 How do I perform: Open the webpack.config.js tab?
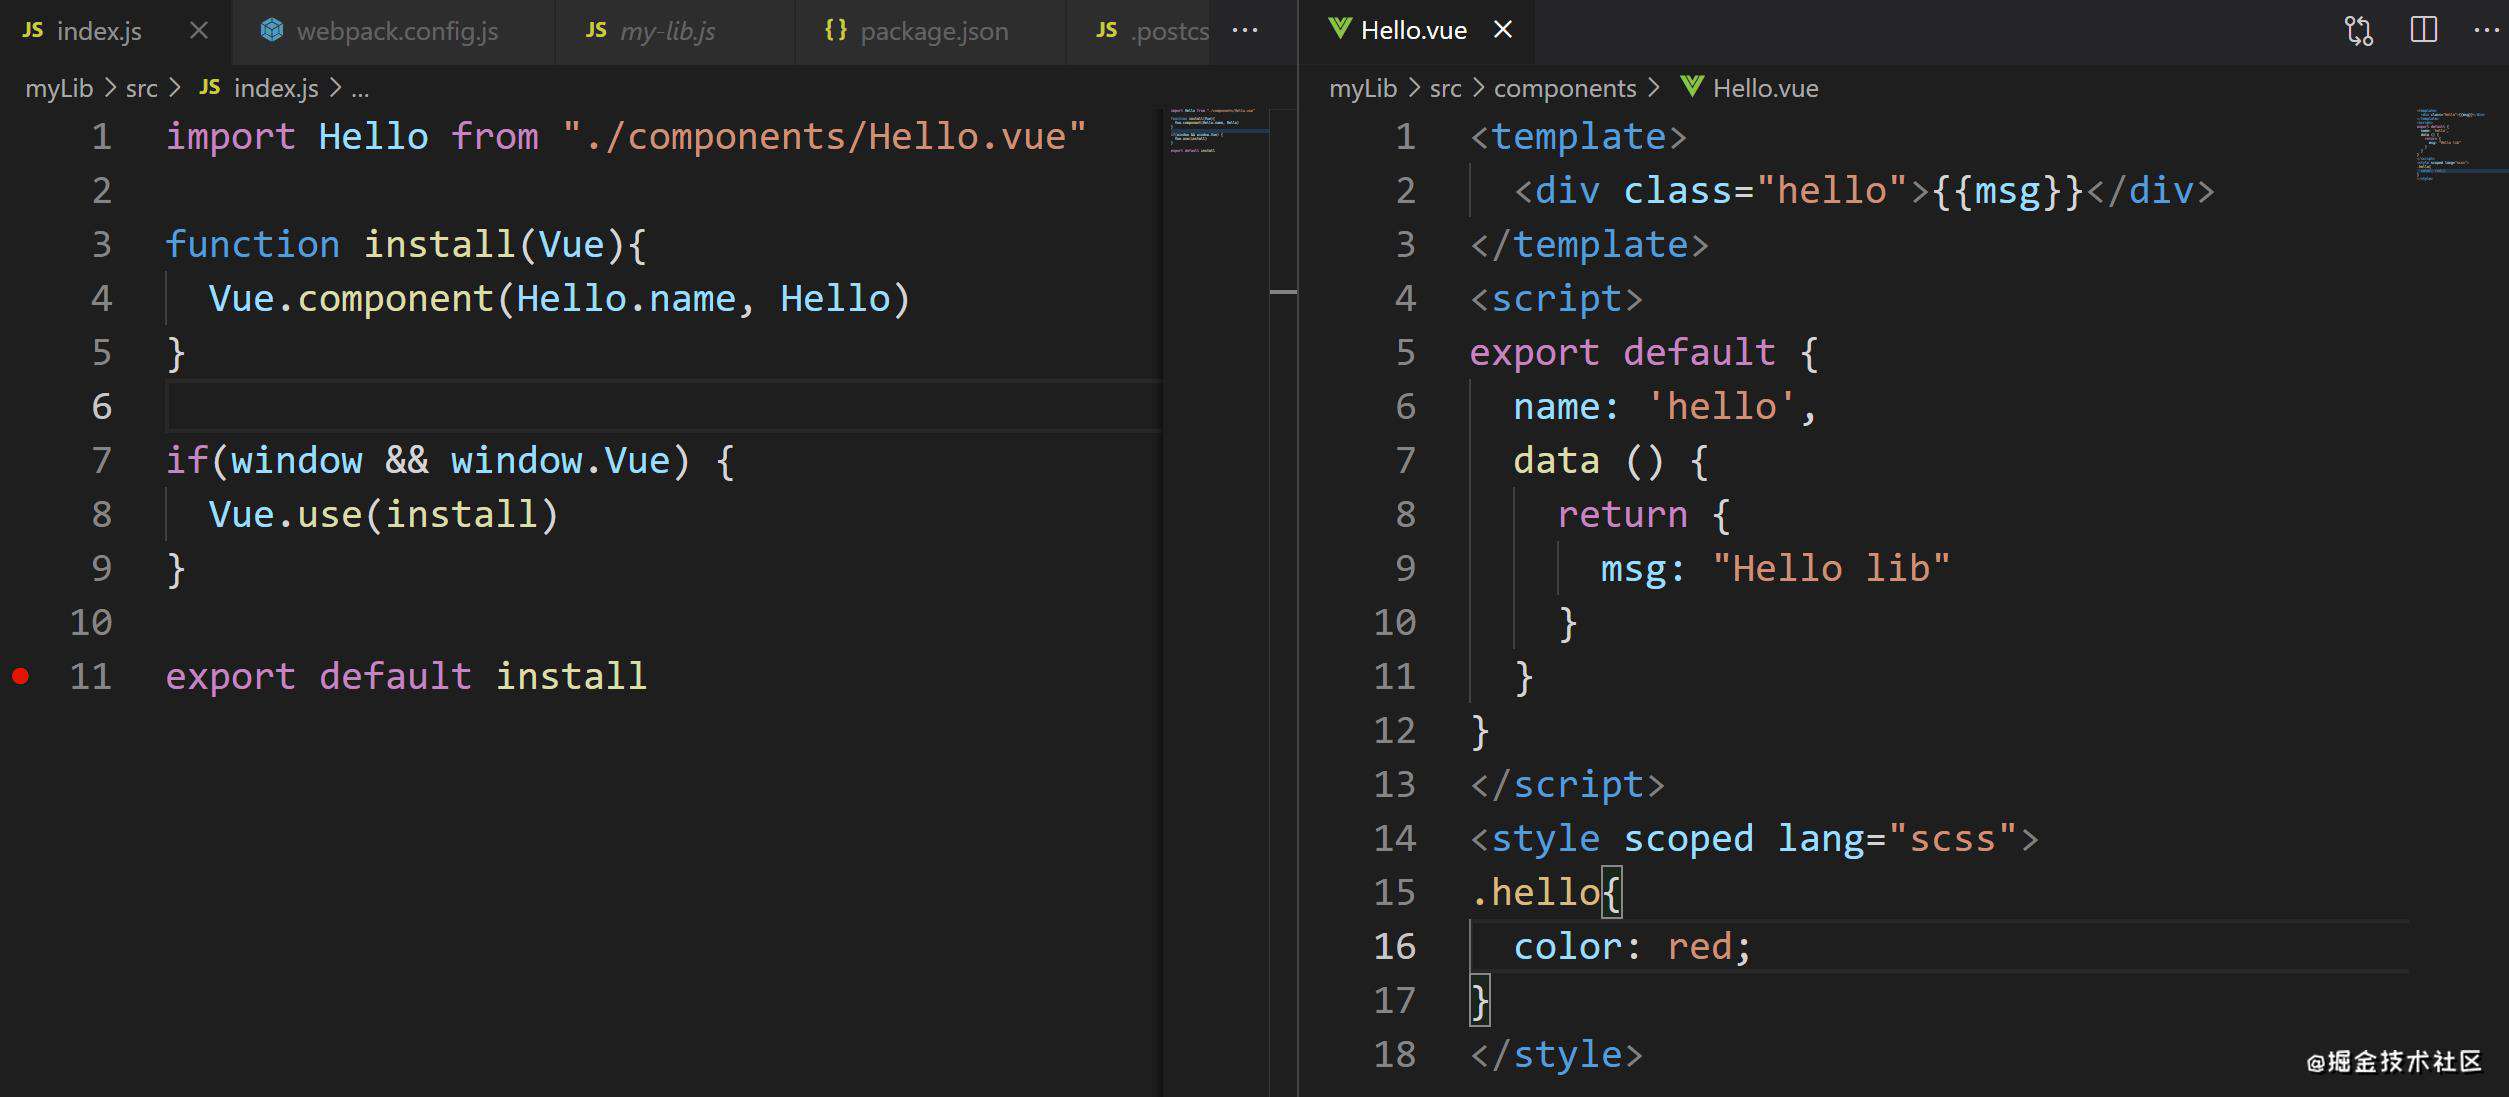[x=394, y=31]
